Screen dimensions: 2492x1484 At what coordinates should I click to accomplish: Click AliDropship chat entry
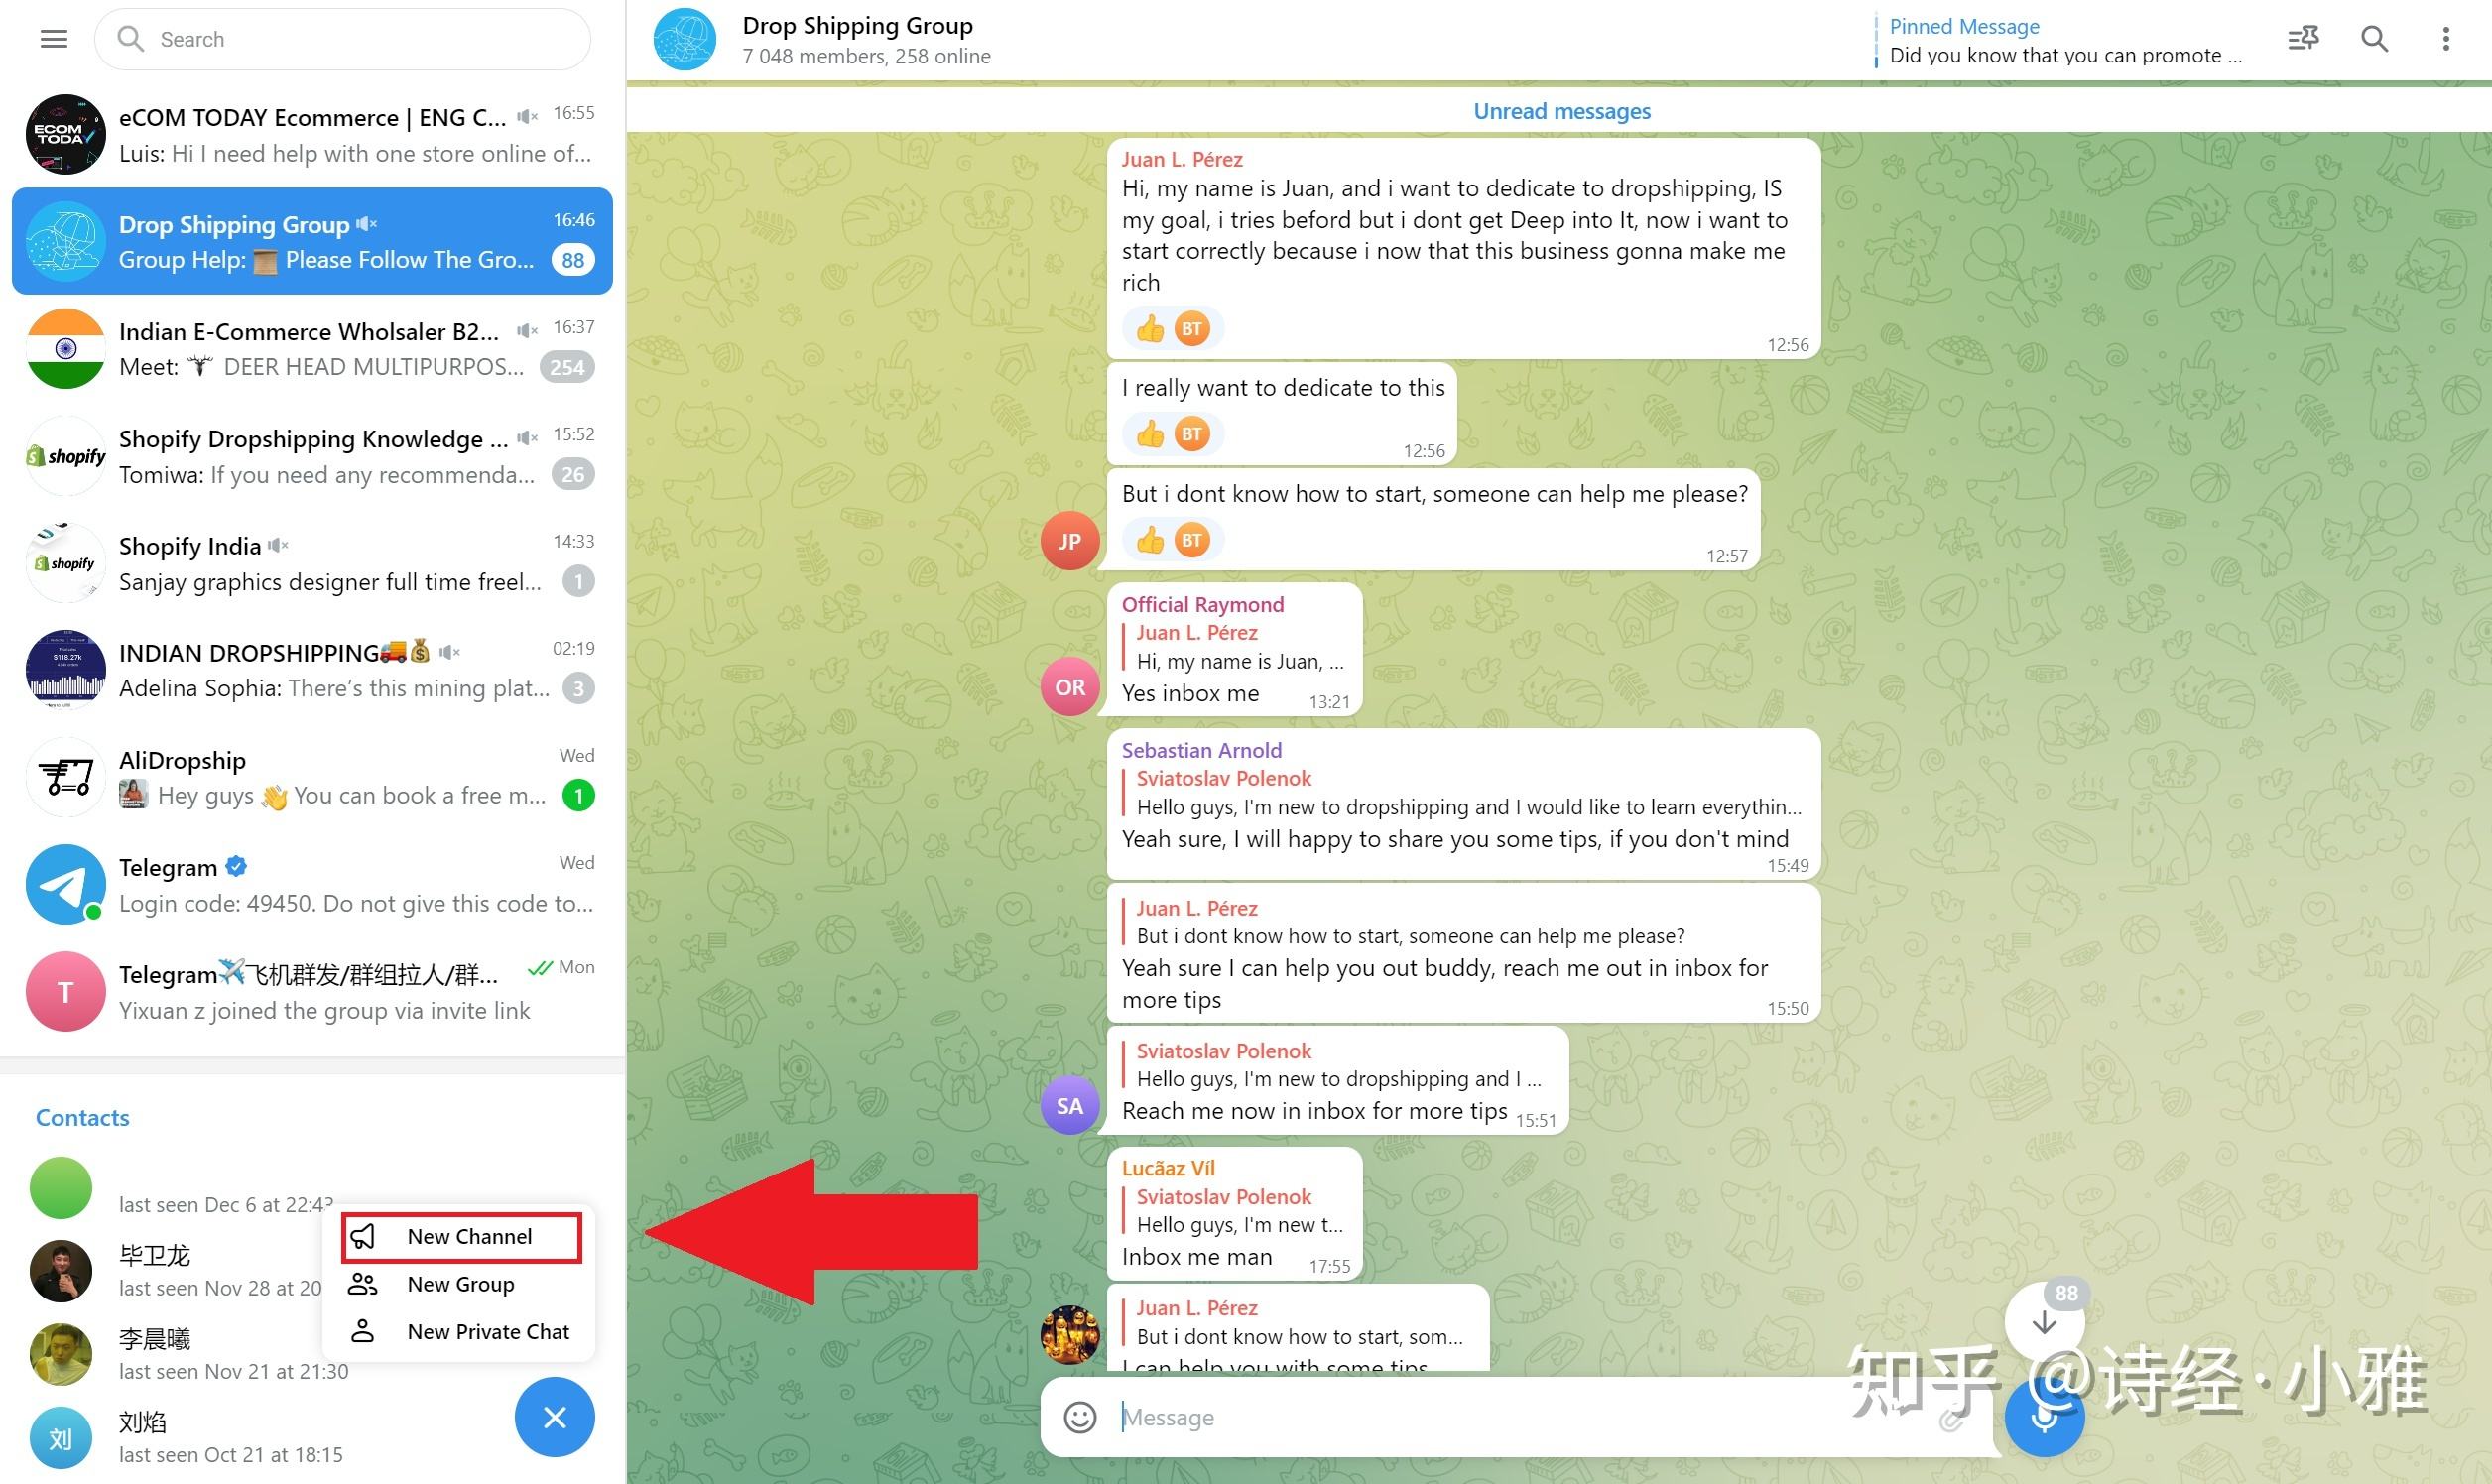314,778
